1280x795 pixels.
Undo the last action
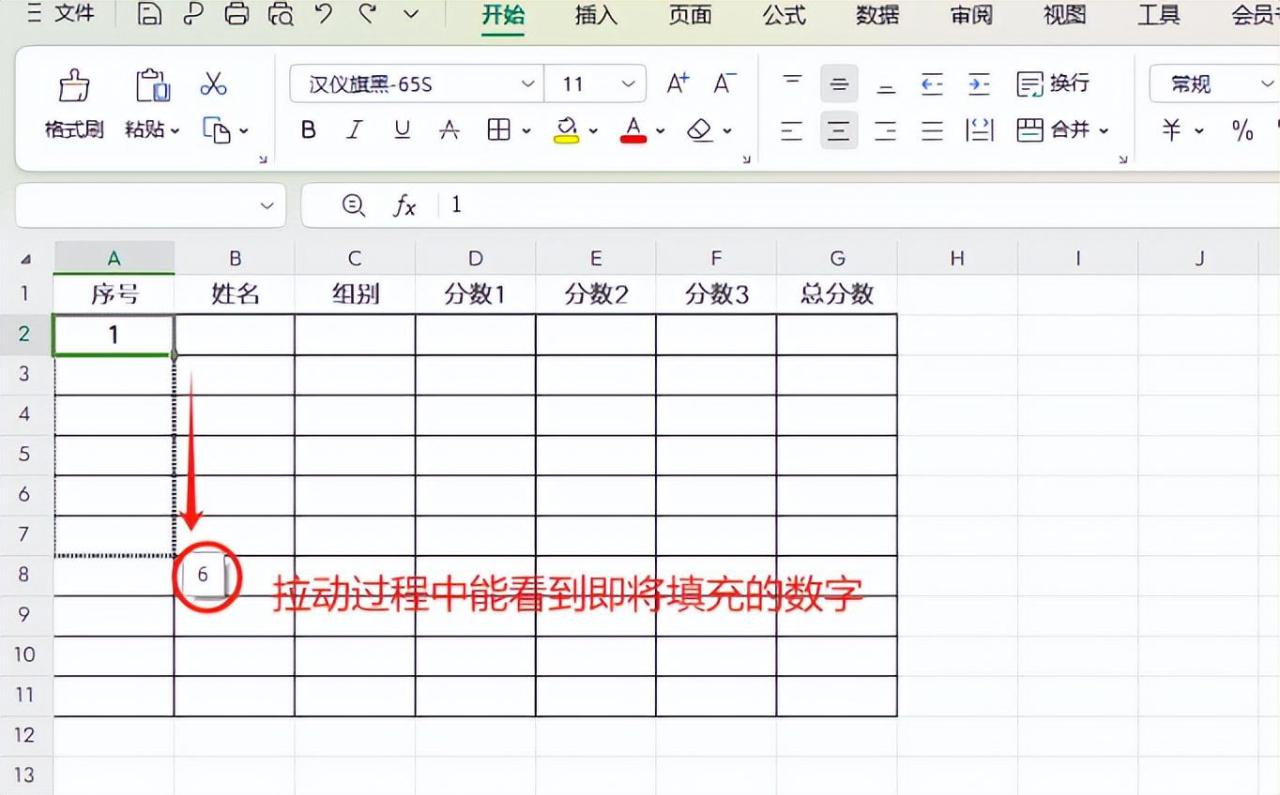click(323, 14)
